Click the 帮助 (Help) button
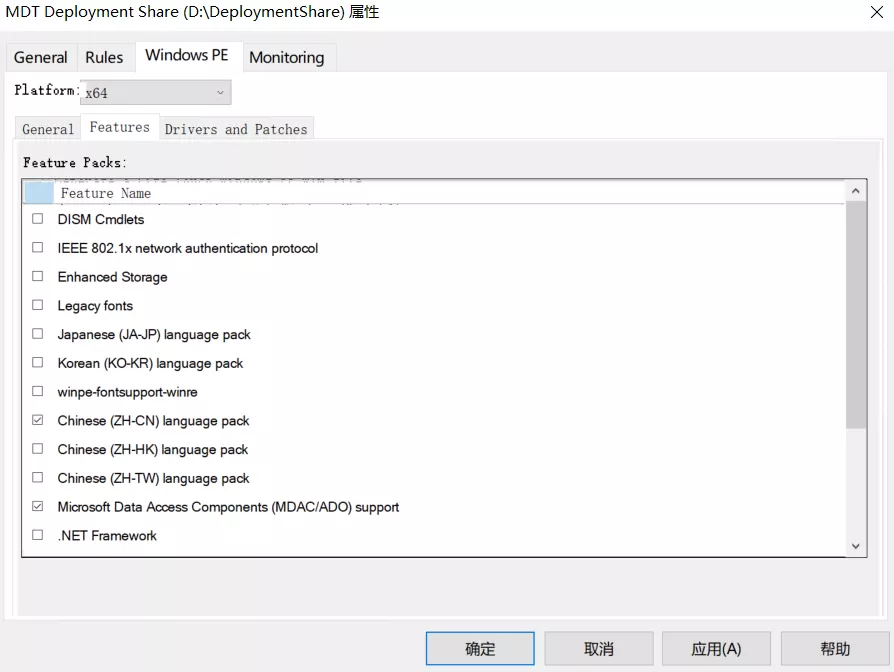 coord(835,649)
